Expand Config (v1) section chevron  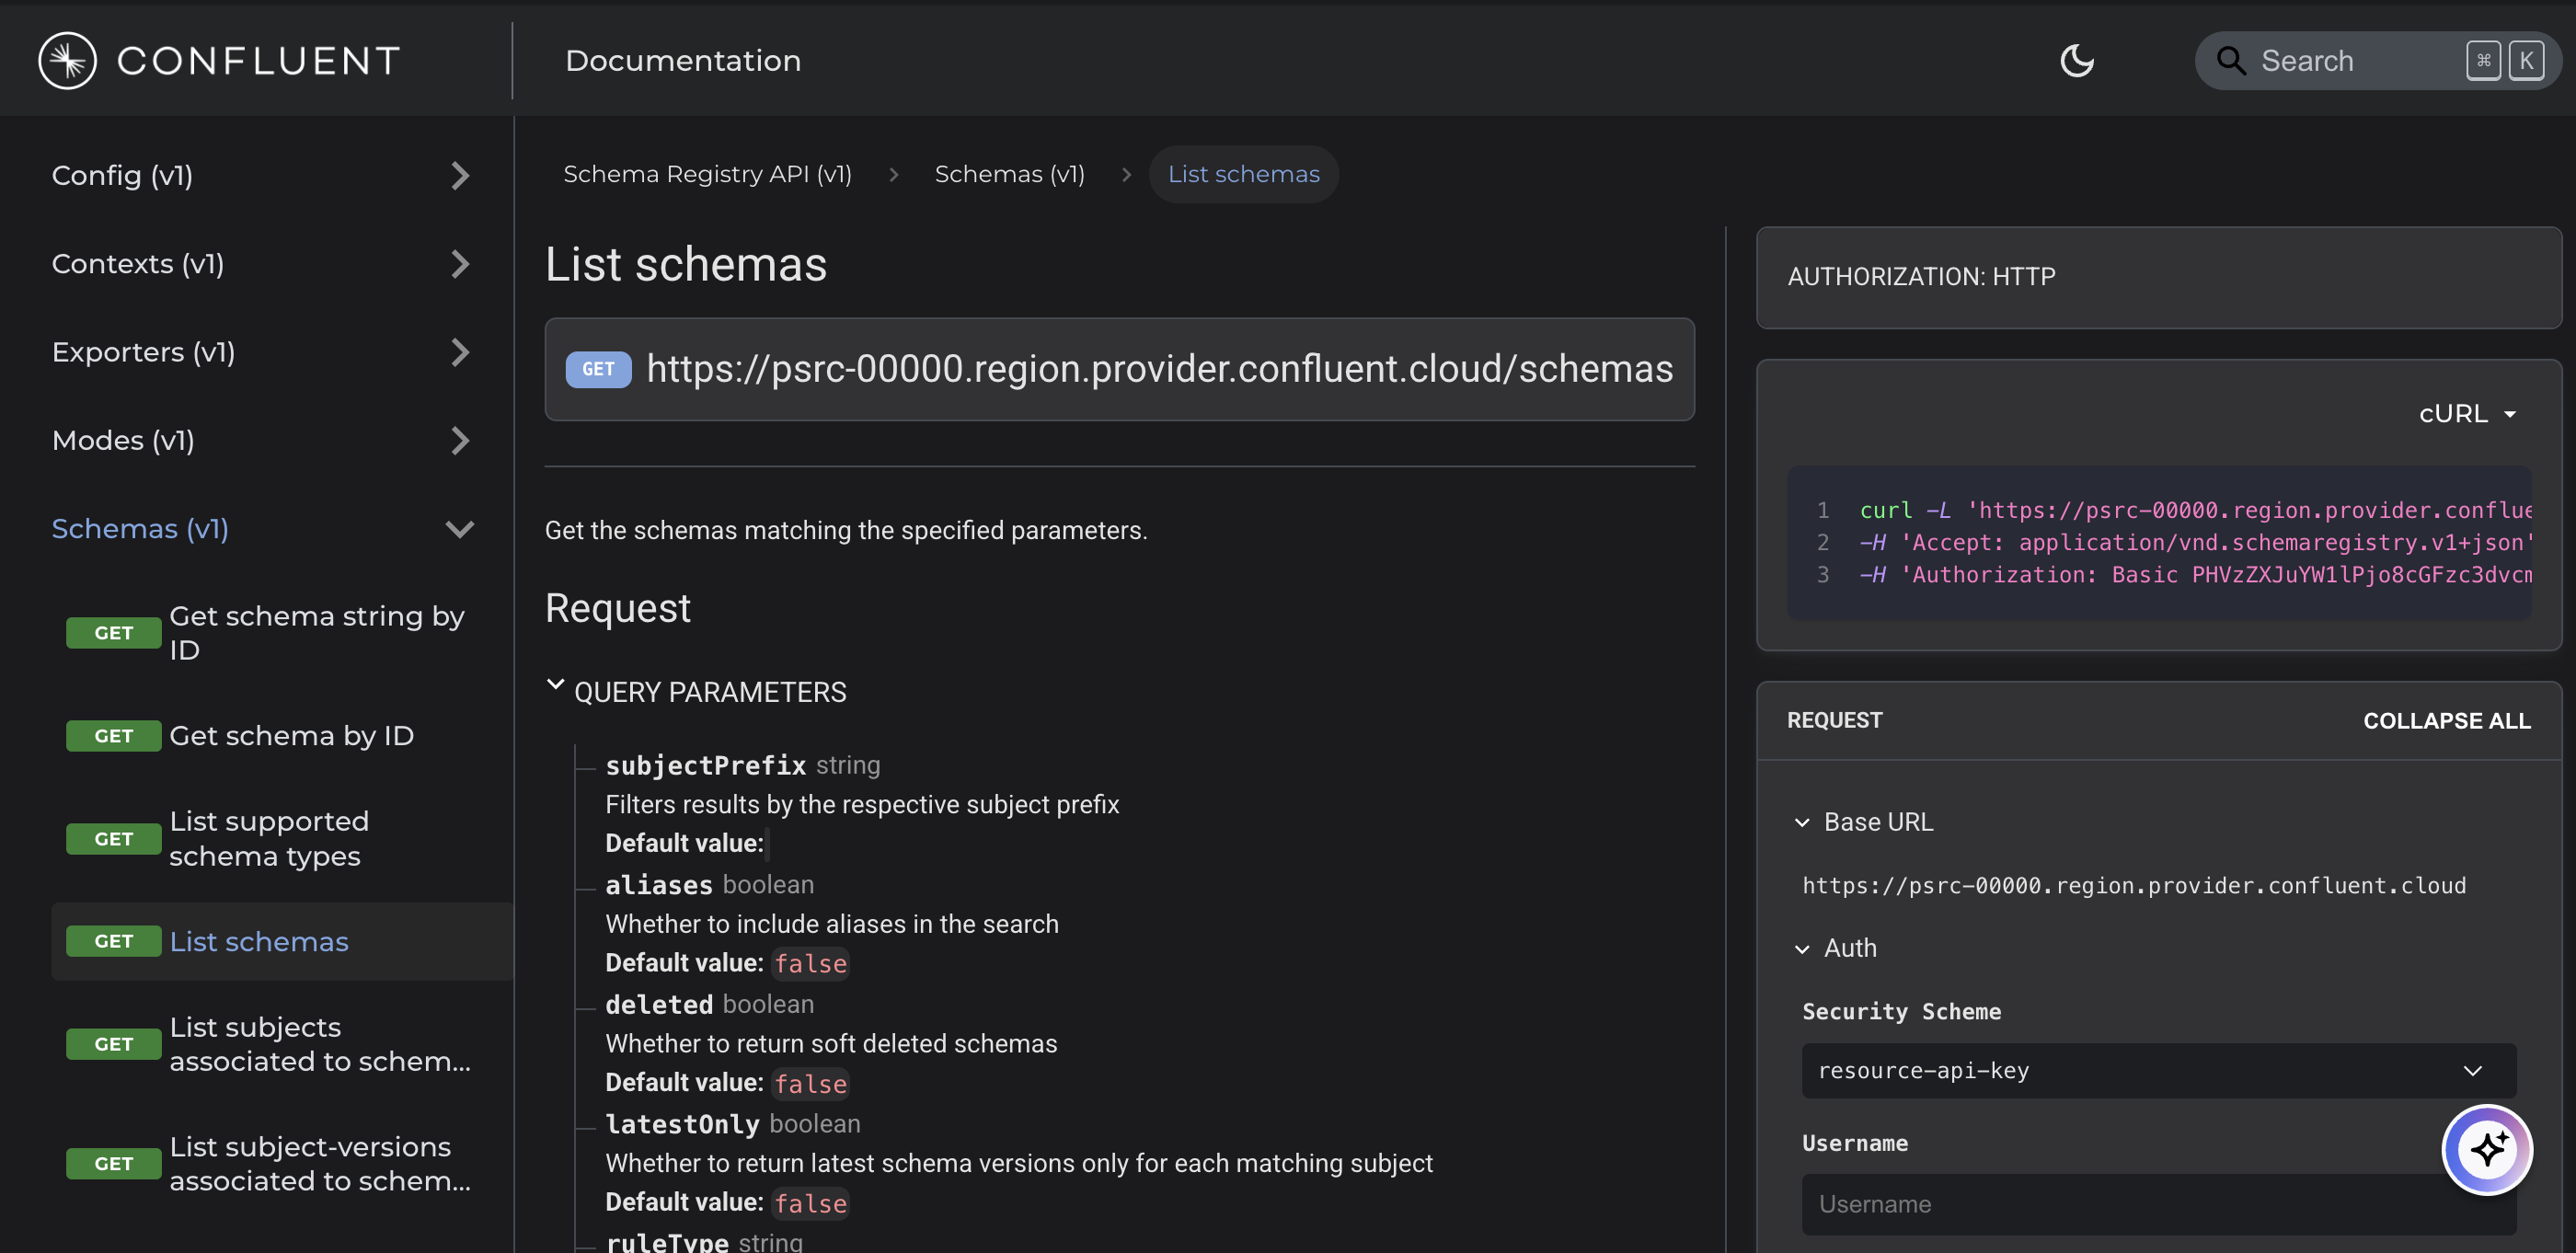459,176
